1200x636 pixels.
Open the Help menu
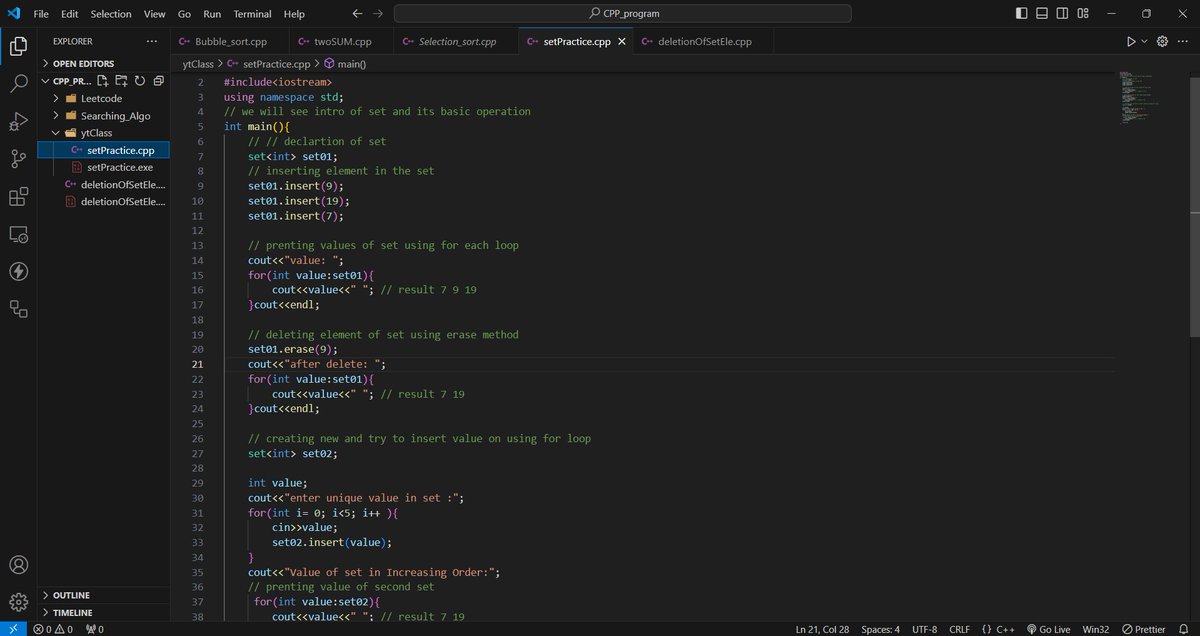pos(294,14)
